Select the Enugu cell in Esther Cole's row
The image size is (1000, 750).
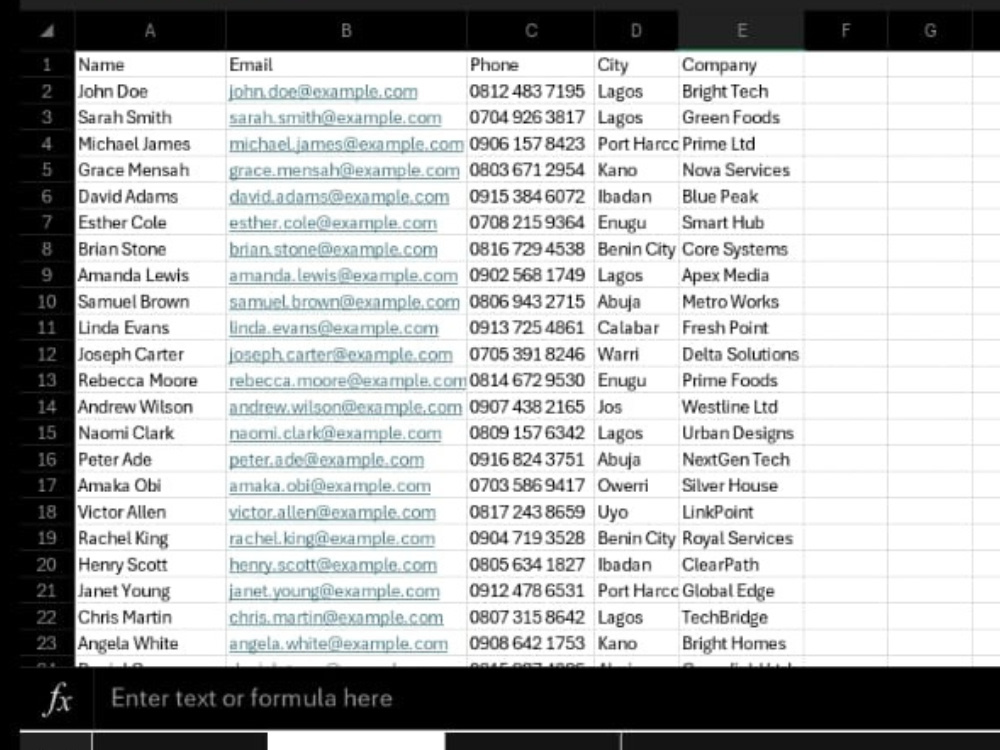pyautogui.click(x=636, y=223)
